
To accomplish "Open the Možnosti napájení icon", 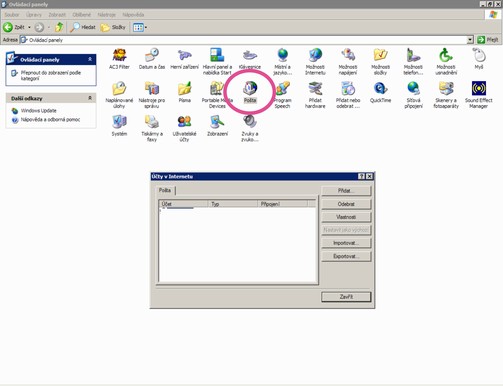I will (348, 61).
